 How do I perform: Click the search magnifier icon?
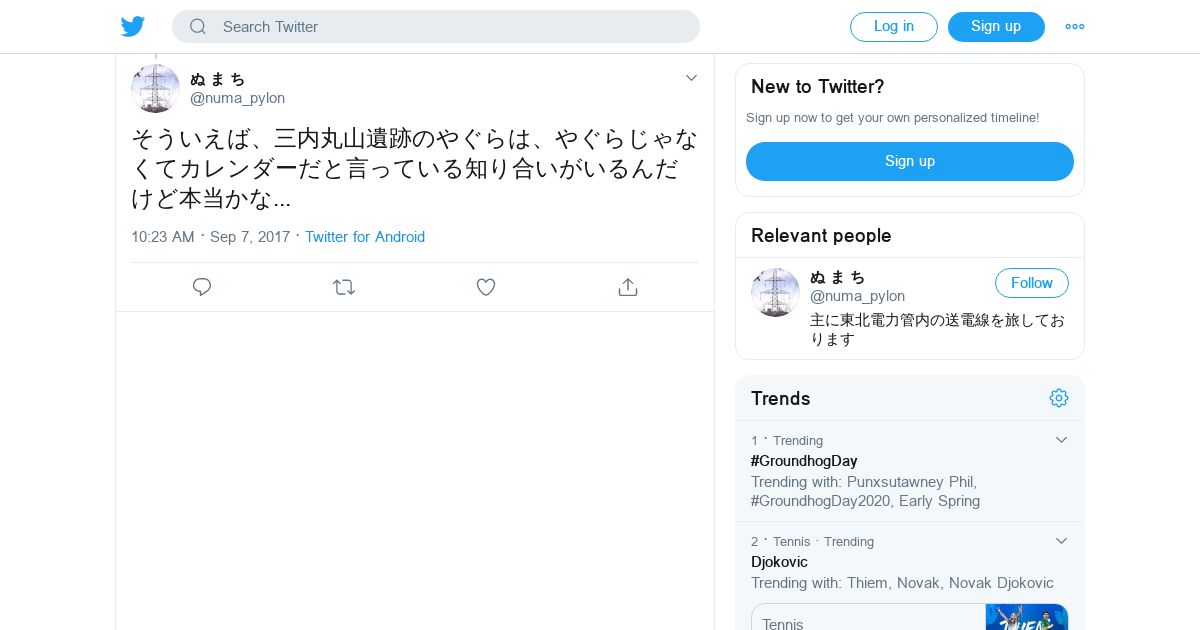tap(198, 27)
